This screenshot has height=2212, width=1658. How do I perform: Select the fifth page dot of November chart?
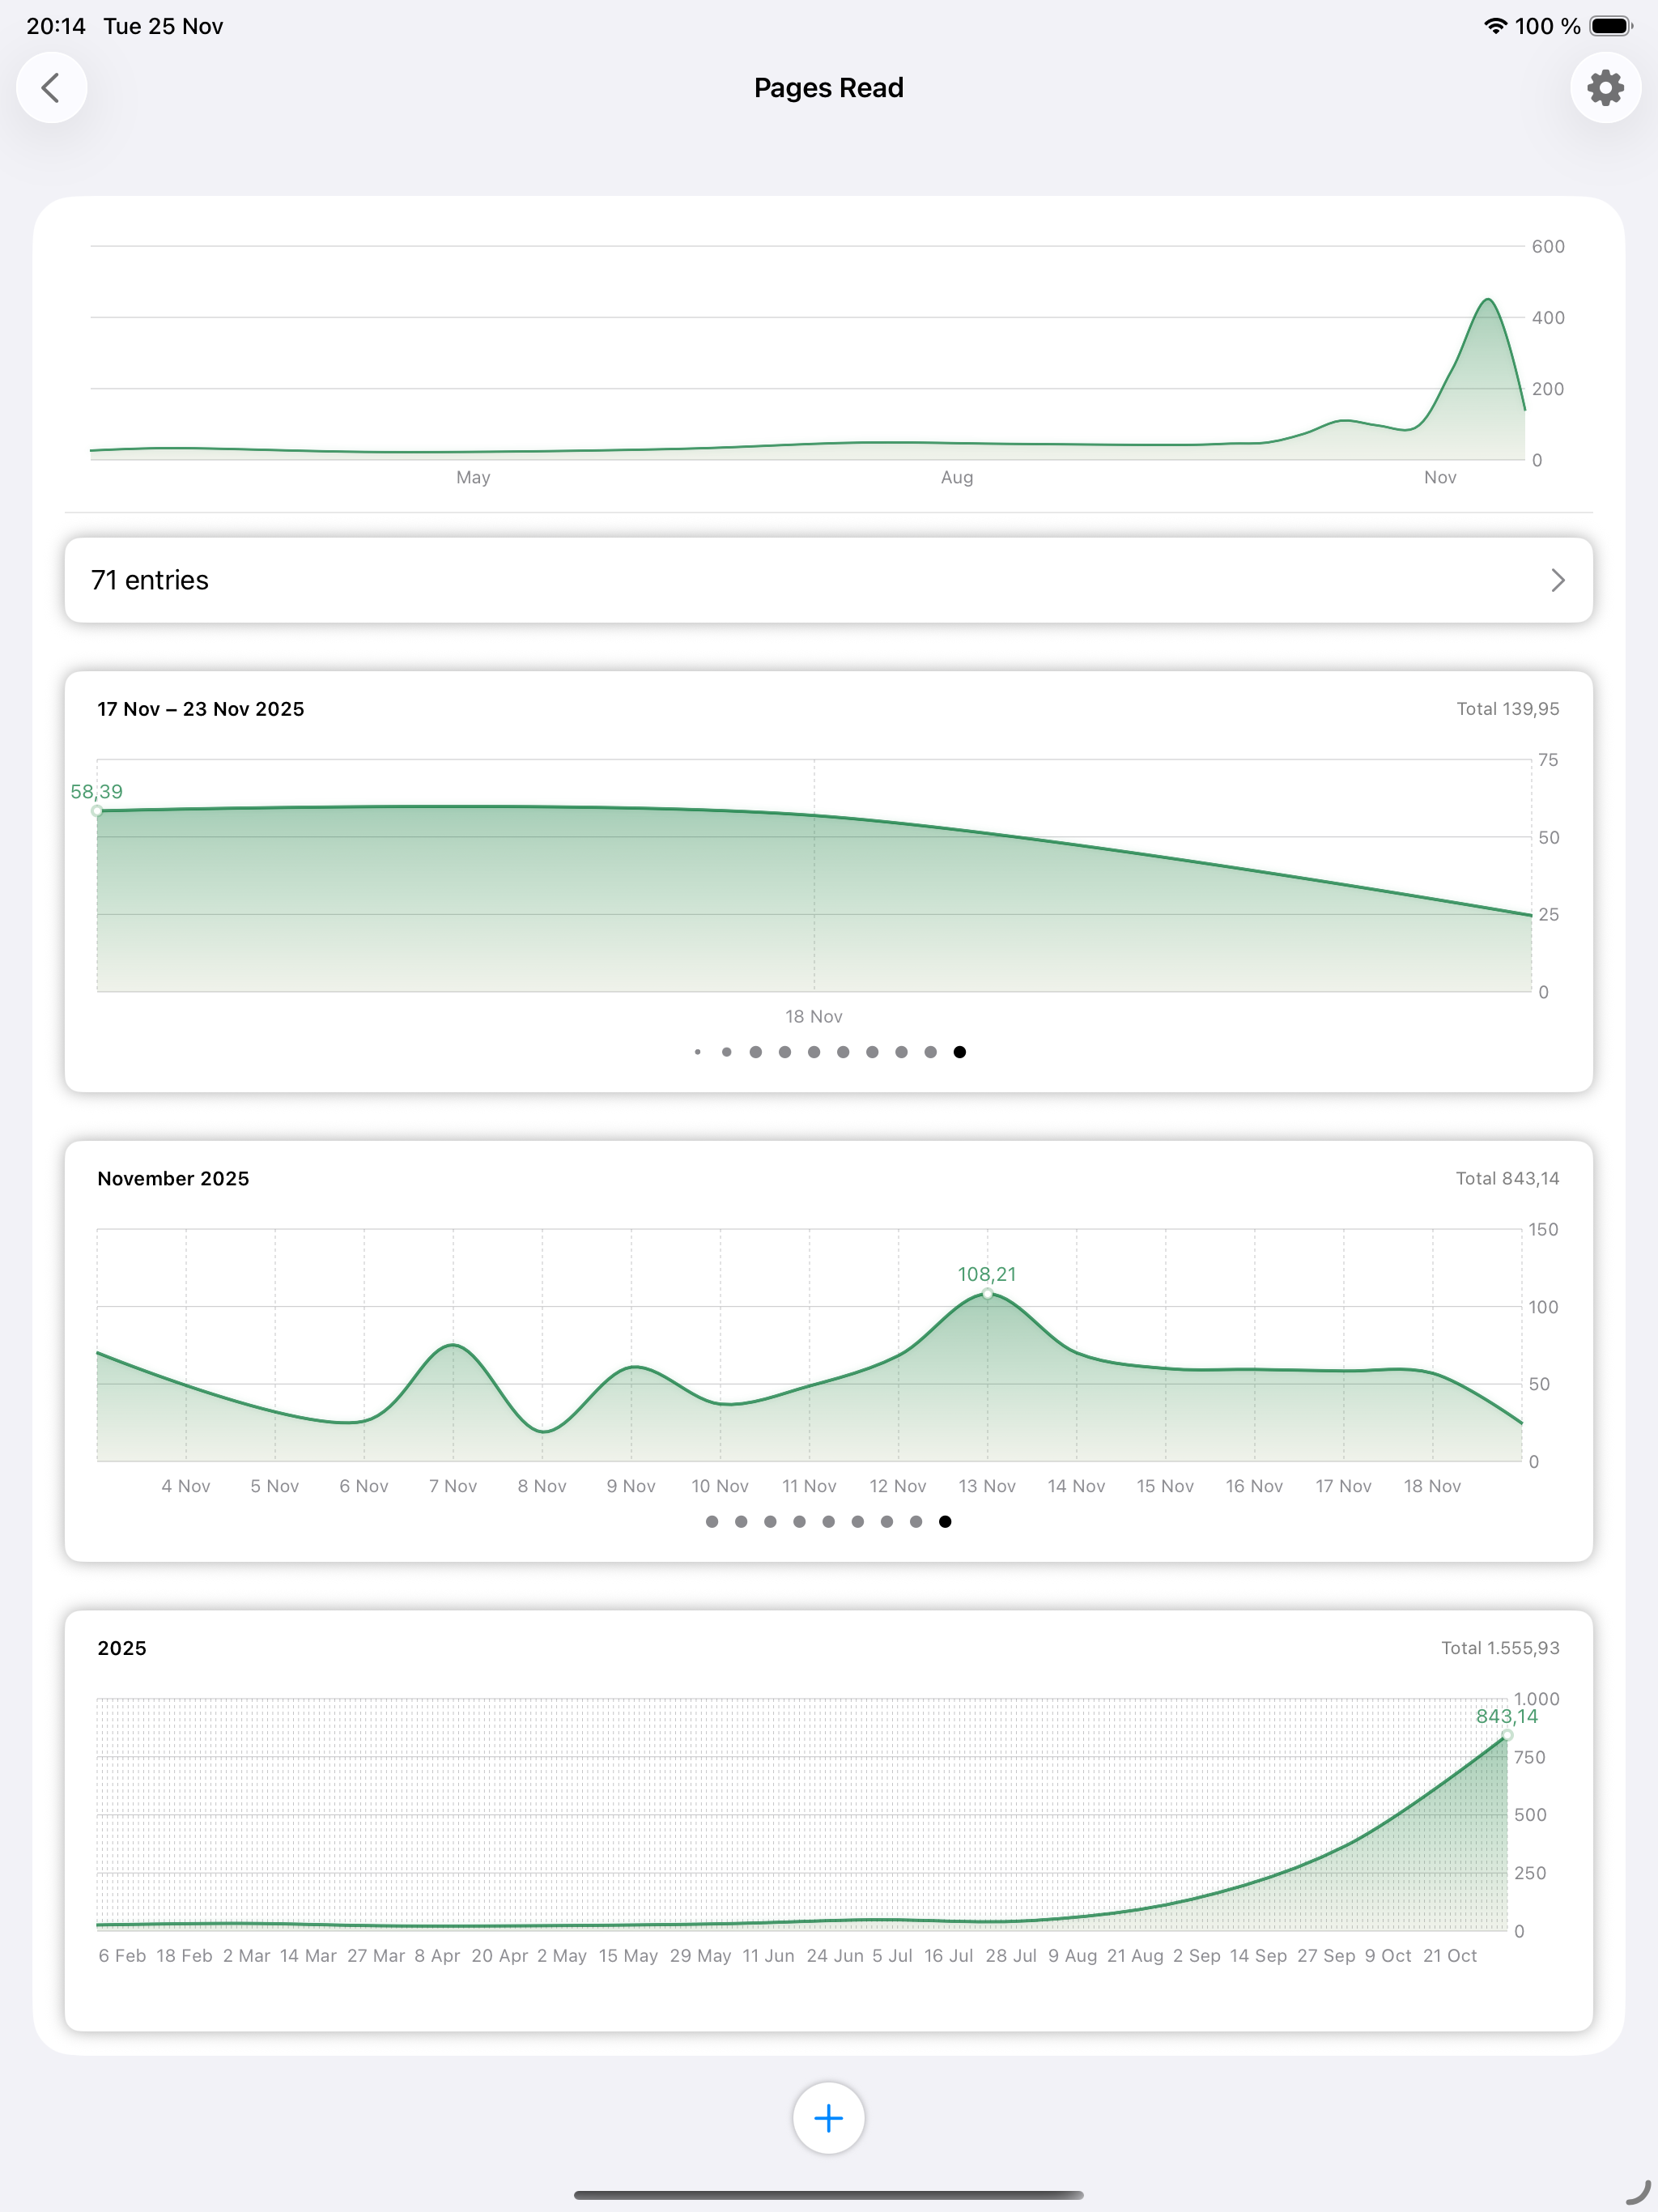pos(828,1522)
